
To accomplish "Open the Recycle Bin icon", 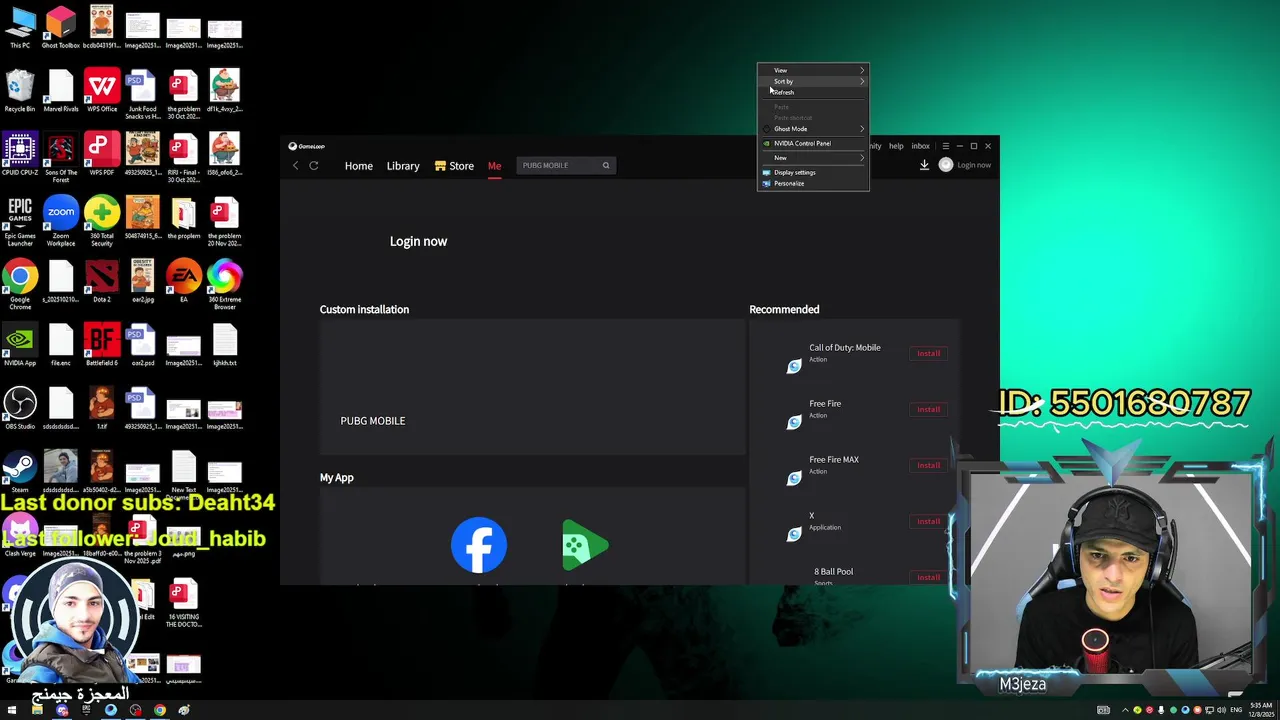I will [20, 91].
